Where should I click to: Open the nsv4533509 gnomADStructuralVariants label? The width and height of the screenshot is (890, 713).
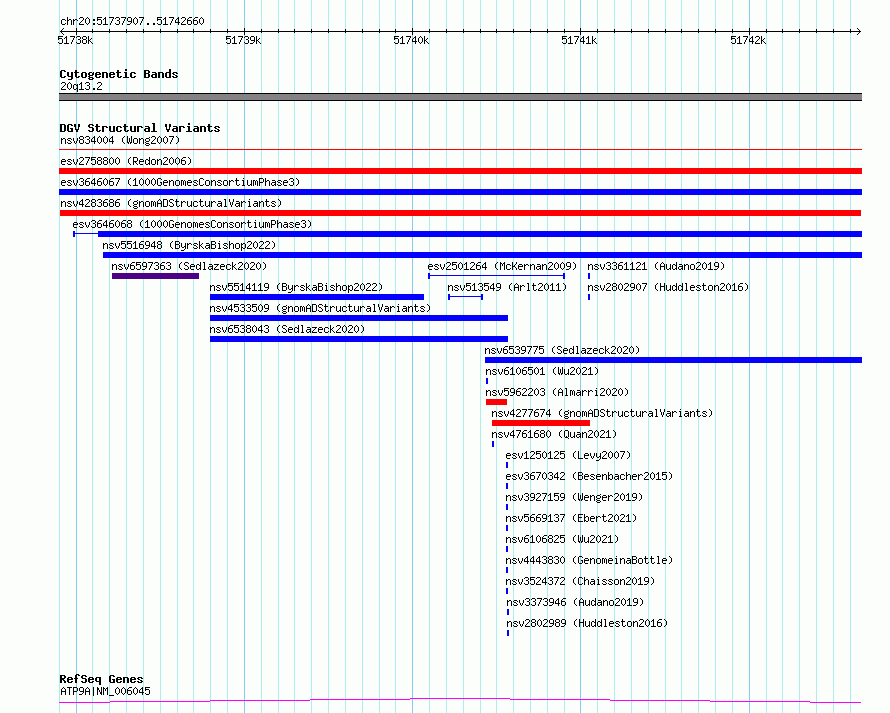[x=320, y=308]
